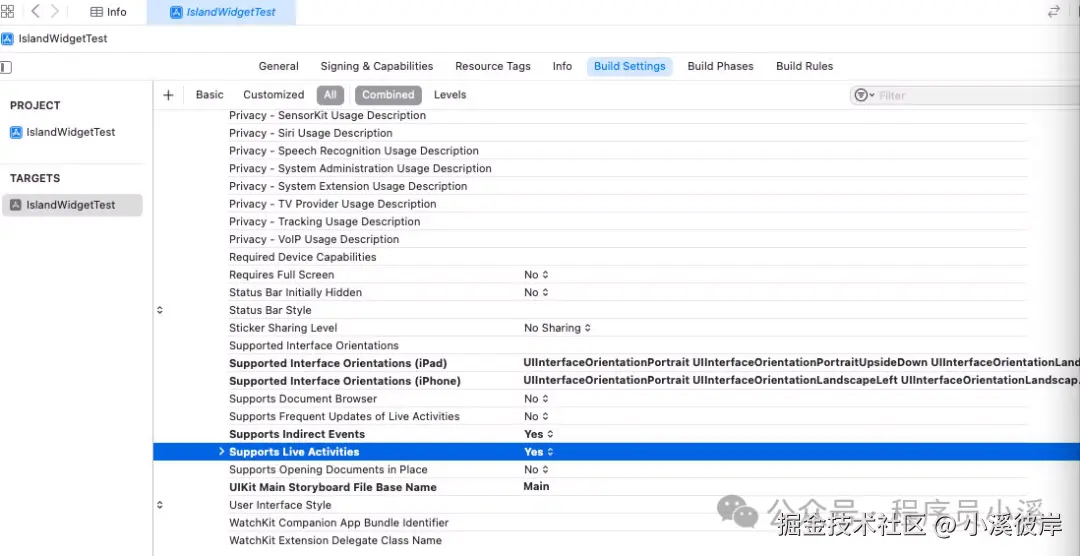Image resolution: width=1080 pixels, height=556 pixels.
Task: Open the Resource Tags tab
Action: pyautogui.click(x=492, y=66)
